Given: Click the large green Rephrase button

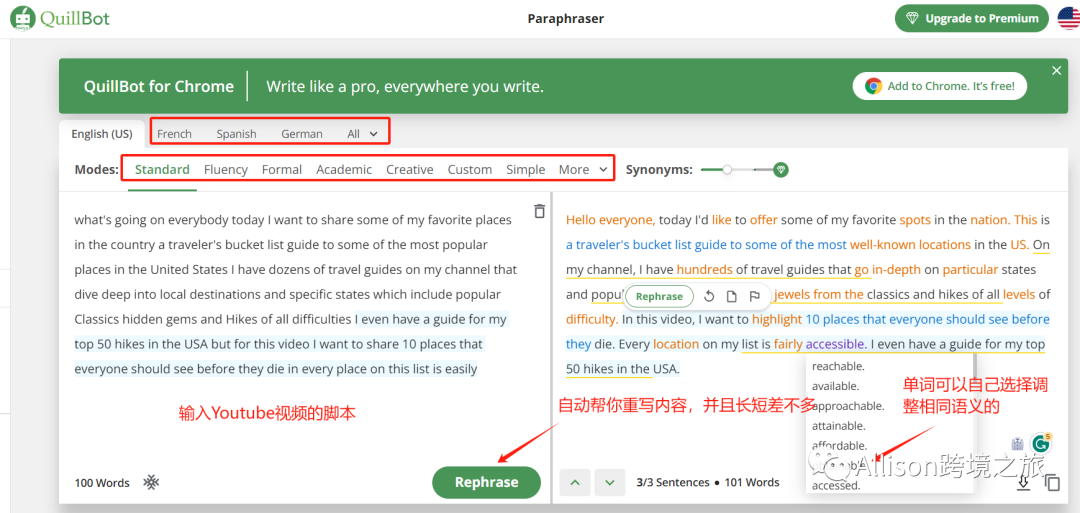Looking at the screenshot, I should pos(486,482).
